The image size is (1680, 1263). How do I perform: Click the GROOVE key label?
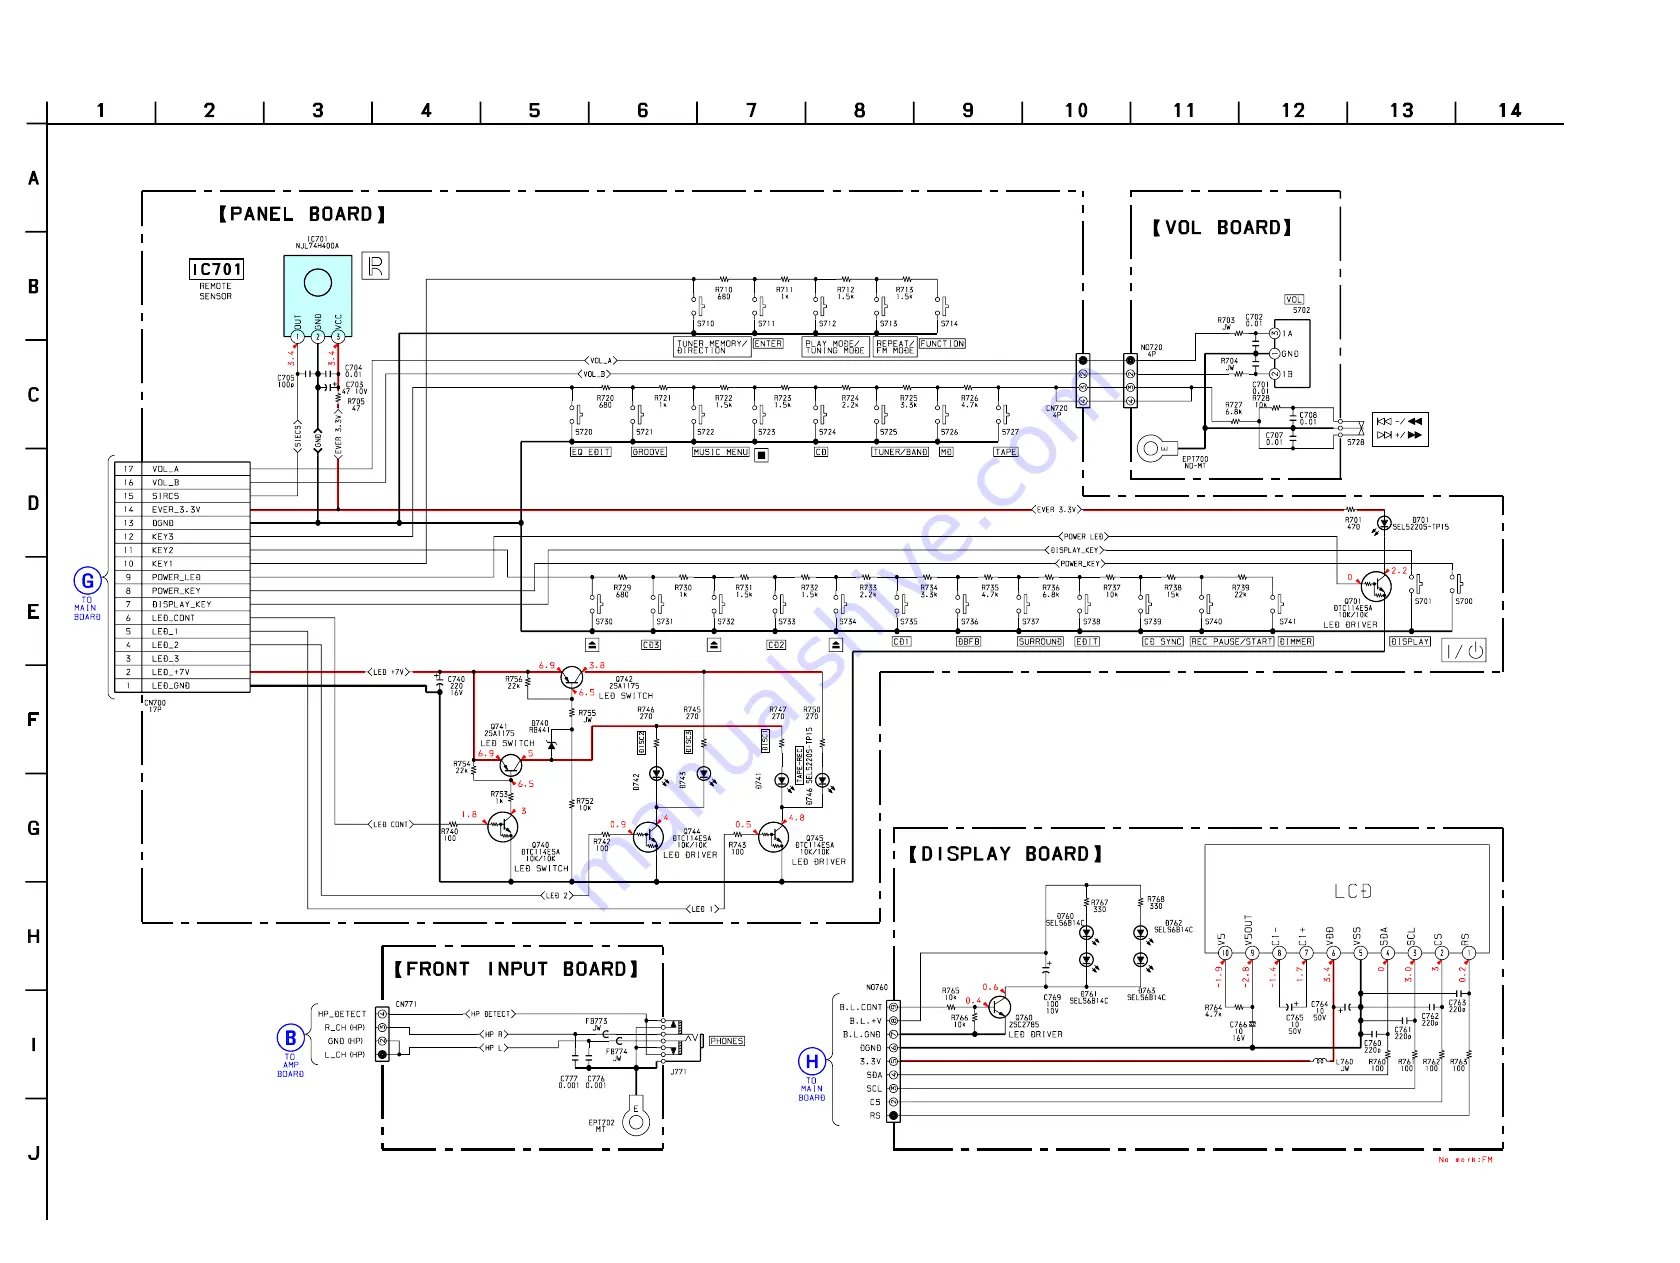pos(649,452)
